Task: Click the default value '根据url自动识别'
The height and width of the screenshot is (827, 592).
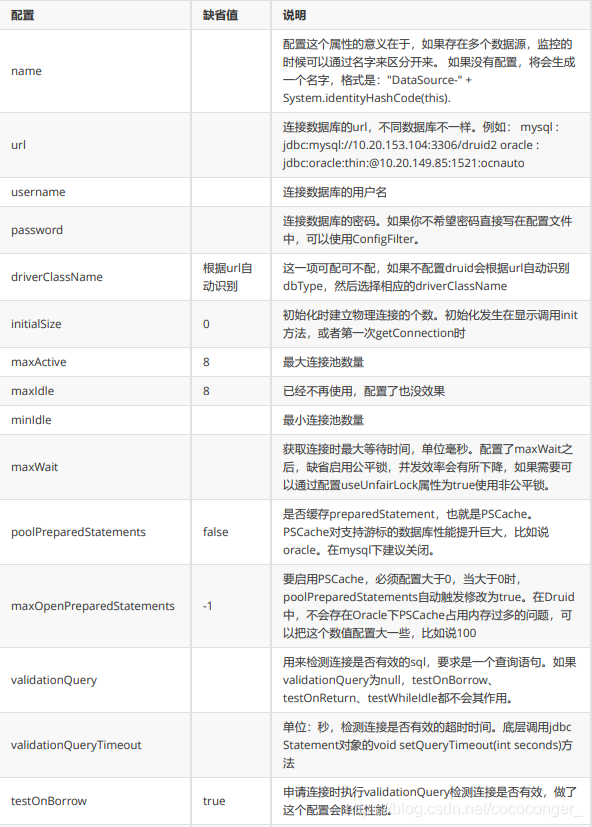Action: pos(227,277)
